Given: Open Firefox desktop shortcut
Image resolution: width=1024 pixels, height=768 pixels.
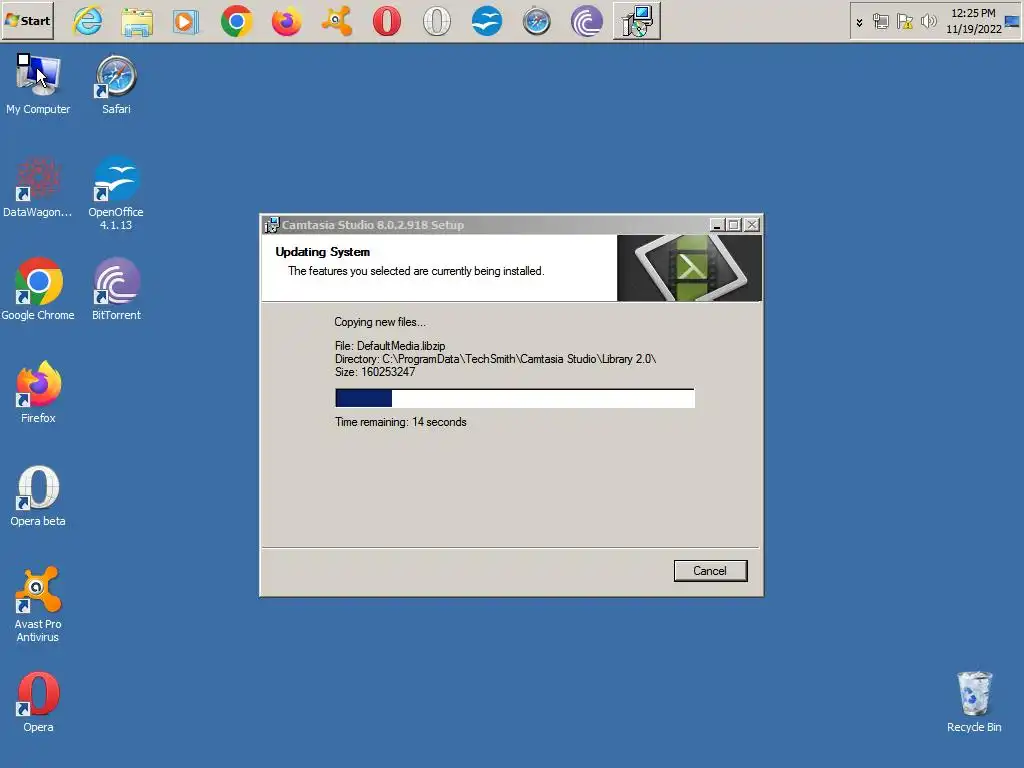Looking at the screenshot, I should point(38,392).
